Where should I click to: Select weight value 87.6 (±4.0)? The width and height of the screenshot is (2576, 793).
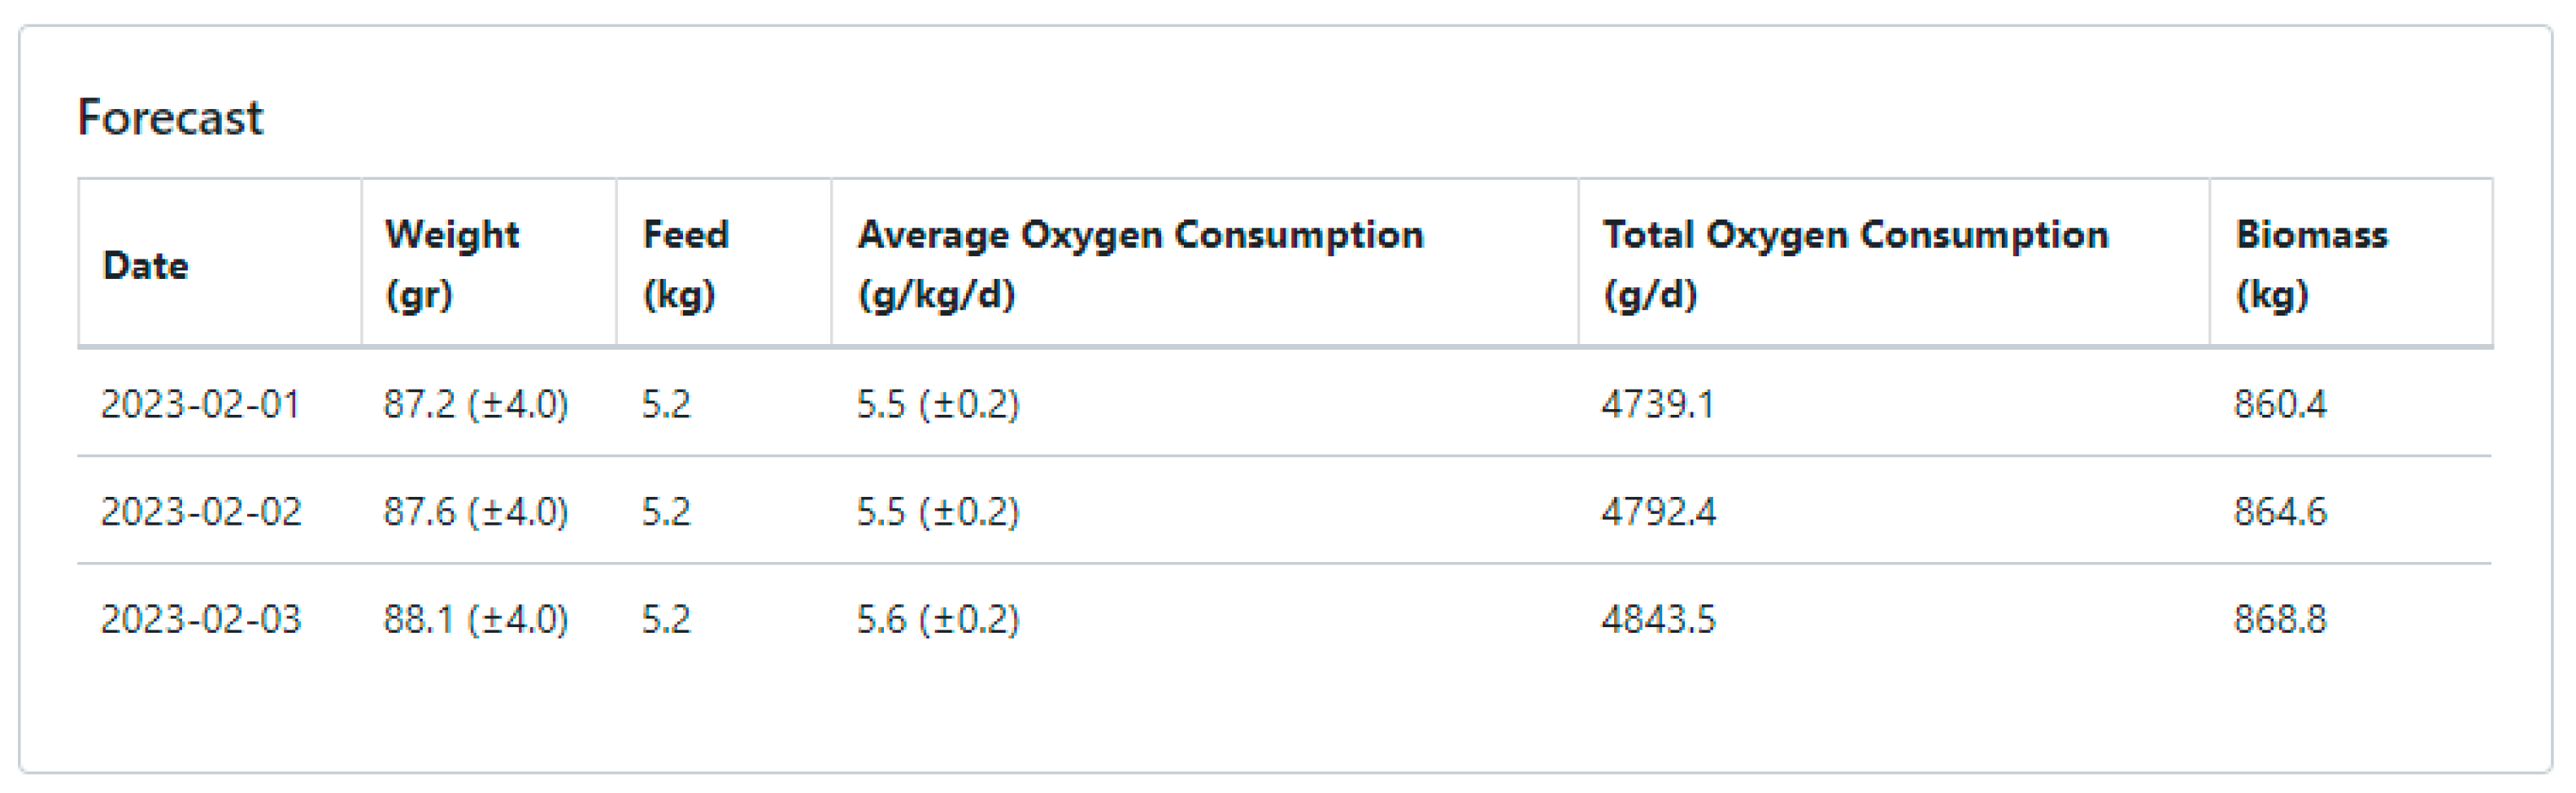tap(476, 512)
